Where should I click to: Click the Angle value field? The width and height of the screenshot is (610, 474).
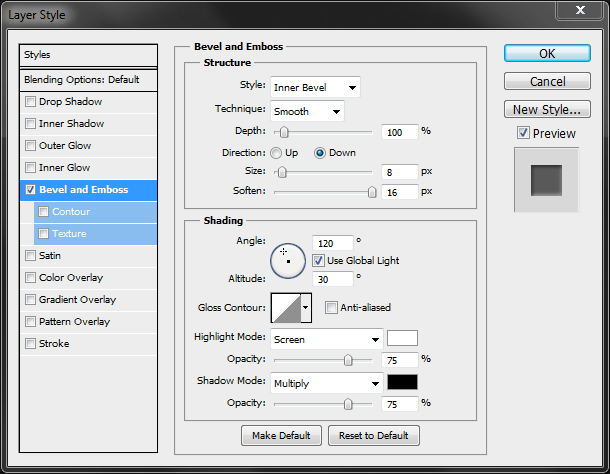tap(333, 243)
